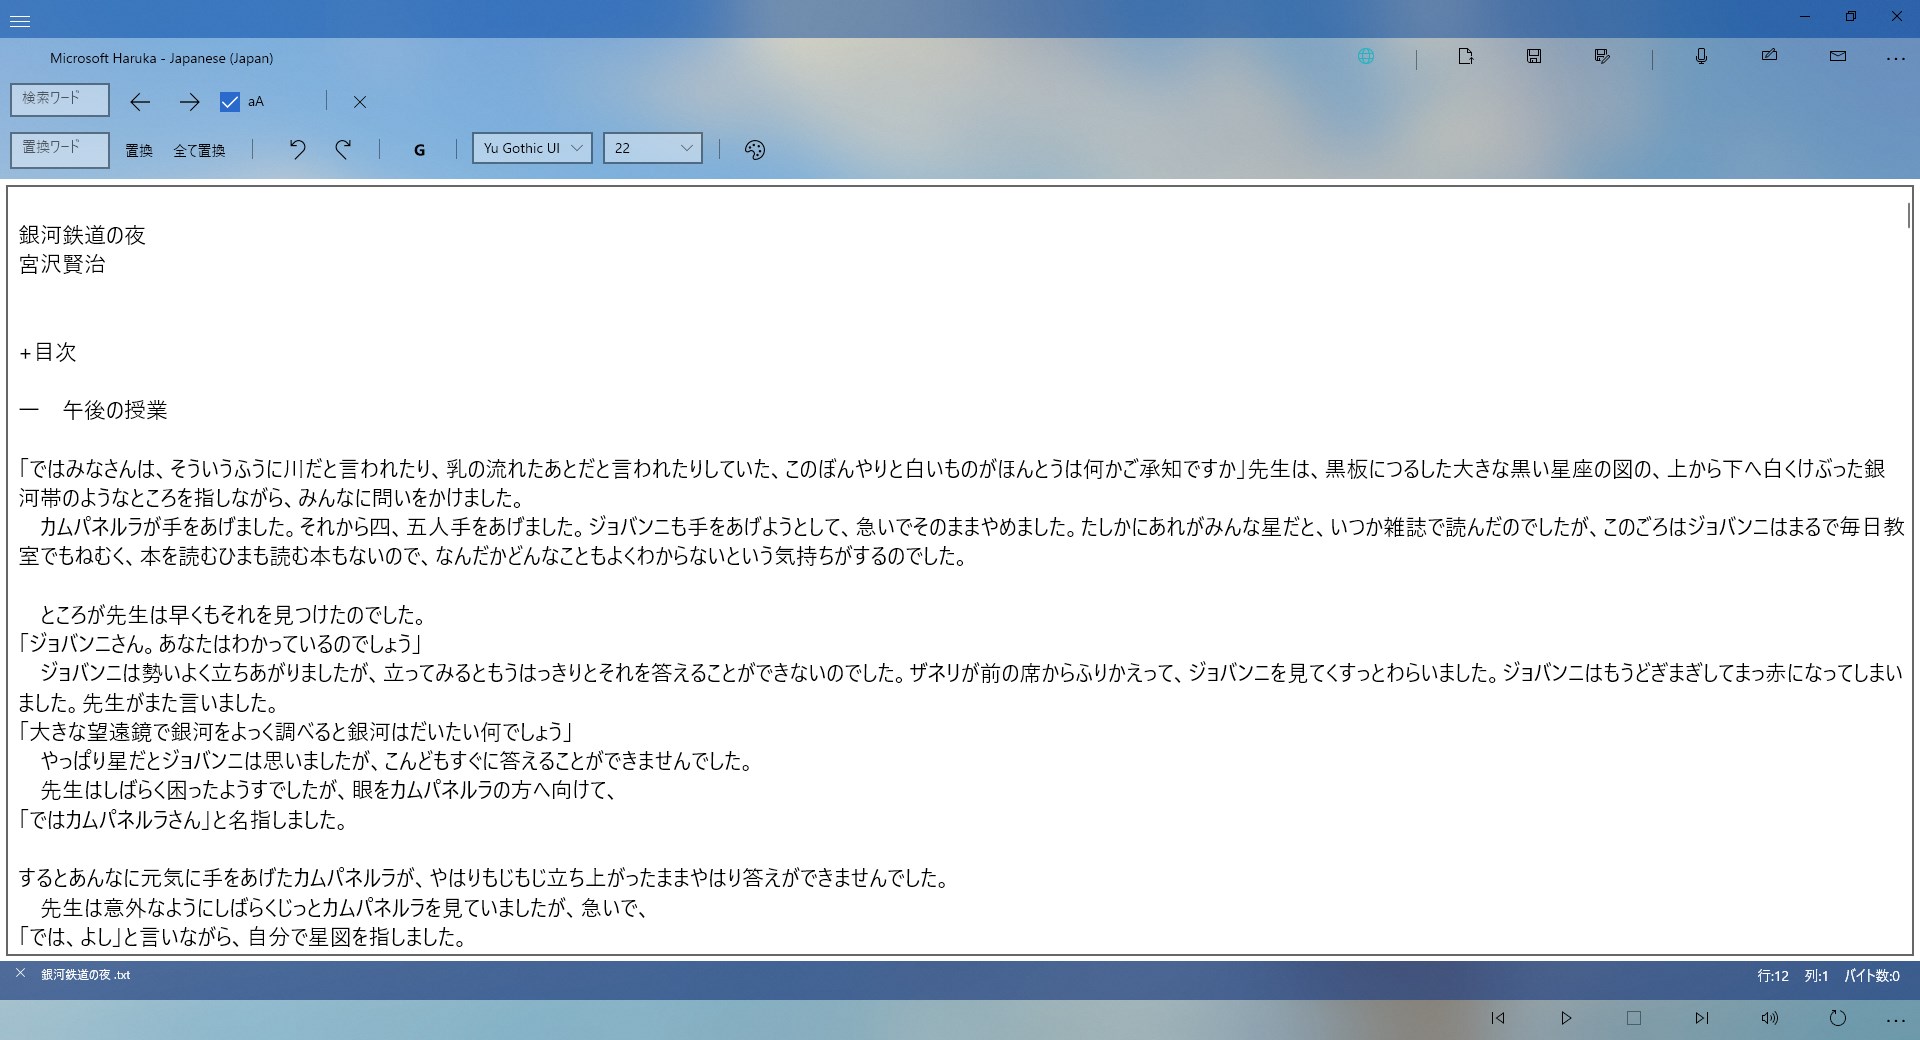
Task: Focus the 置換ワード replace field
Action: click(x=60, y=149)
